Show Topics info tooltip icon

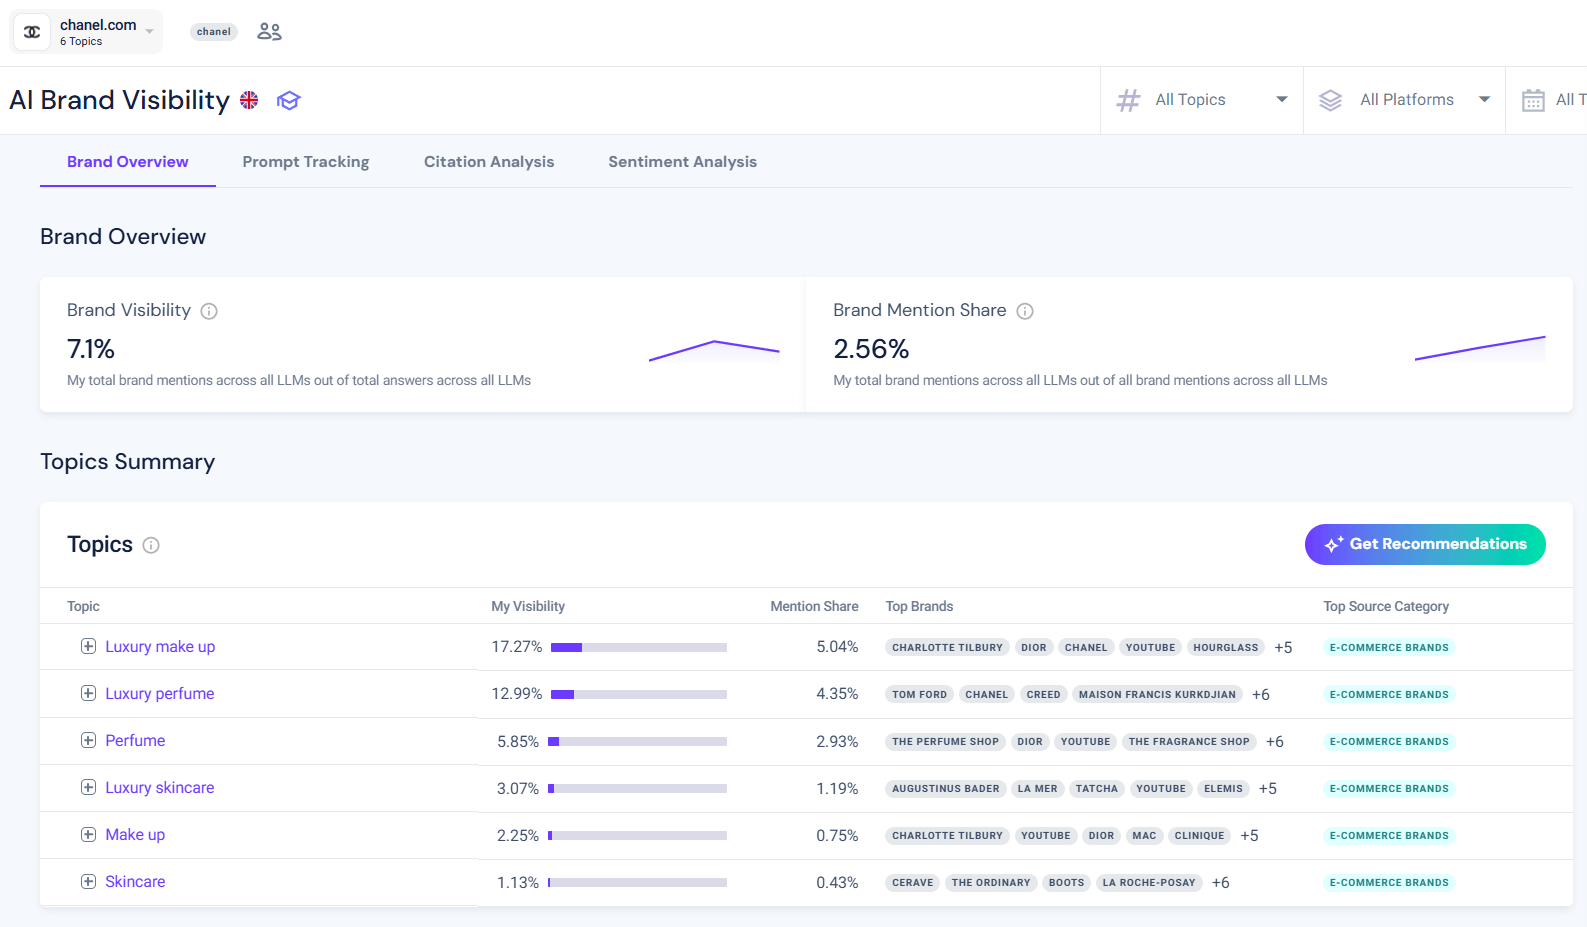click(x=151, y=545)
